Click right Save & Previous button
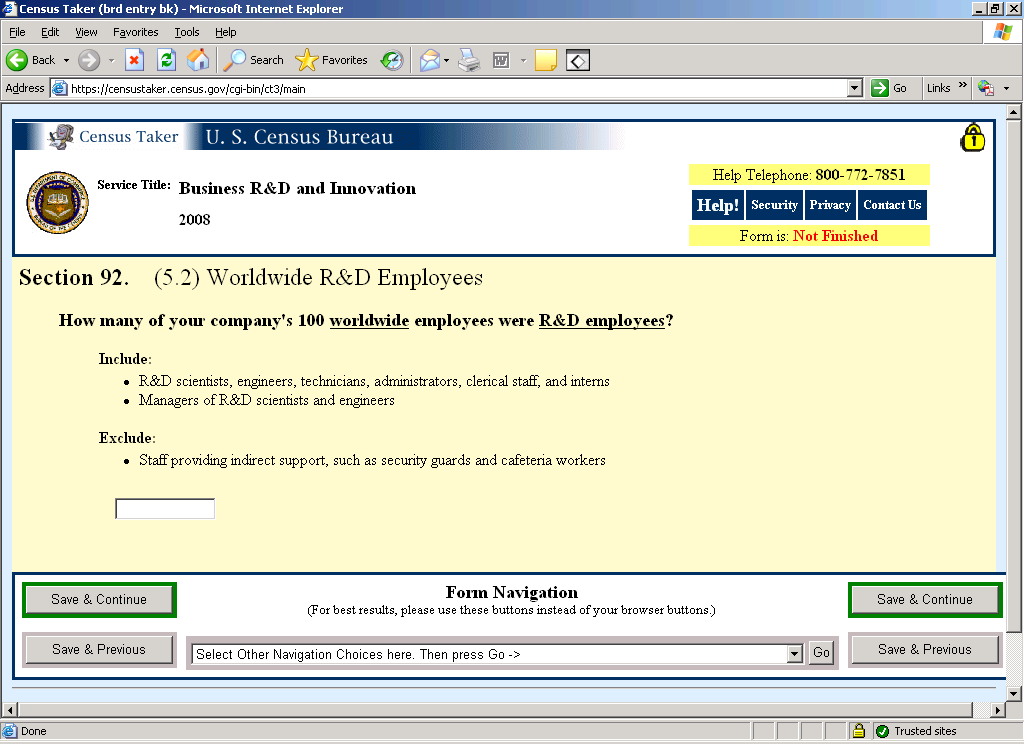The height and width of the screenshot is (744, 1024). pyautogui.click(x=925, y=649)
